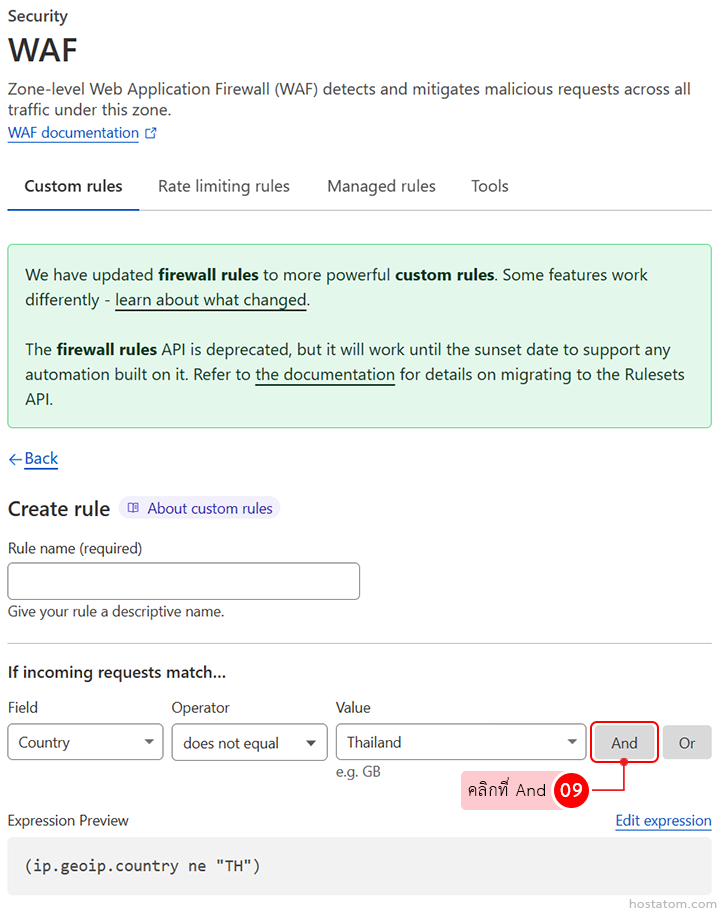720x911 pixels.
Task: Open the WAF documentation link
Action: 73,133
